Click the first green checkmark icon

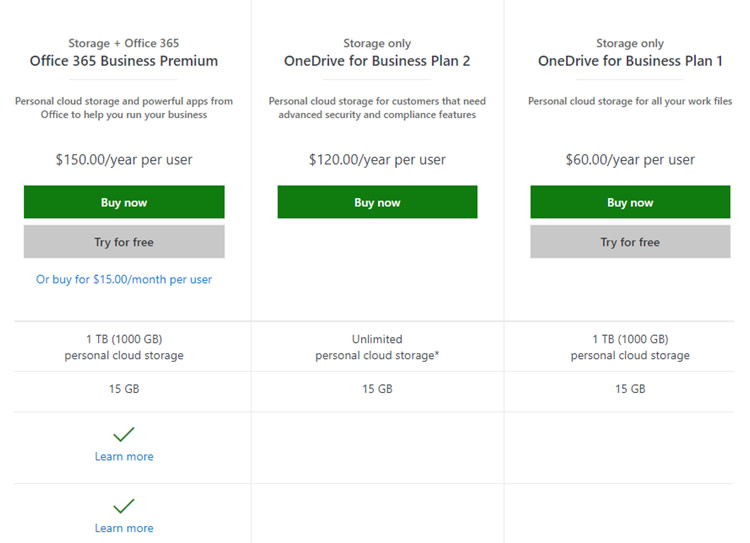124,435
